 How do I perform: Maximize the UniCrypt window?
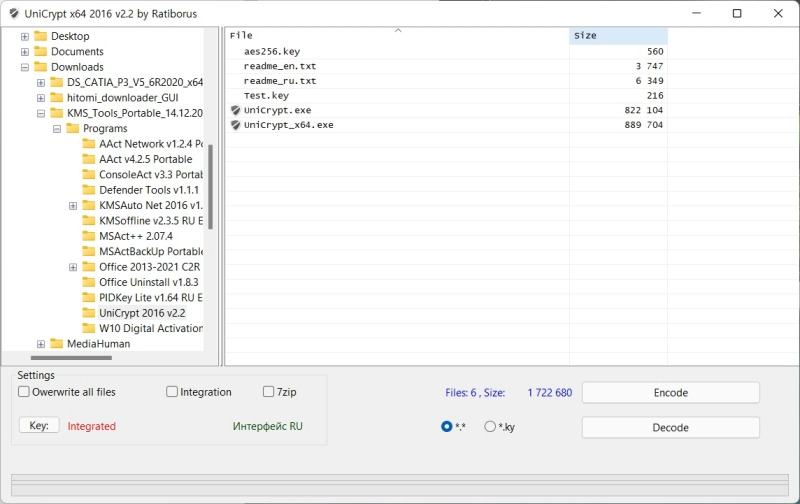click(737, 13)
